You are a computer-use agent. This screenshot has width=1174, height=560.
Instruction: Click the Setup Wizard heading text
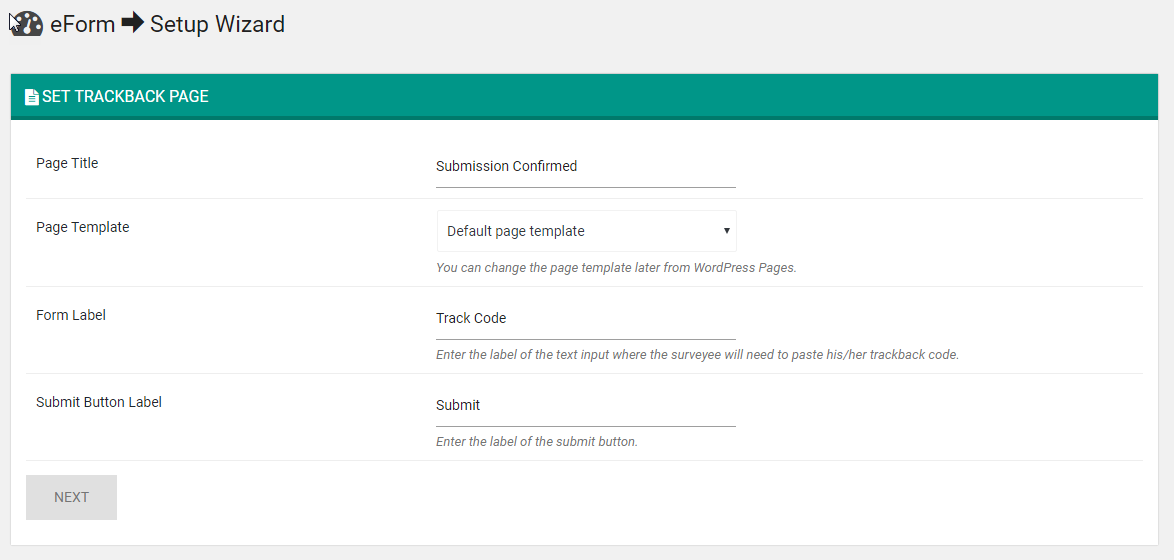[x=217, y=24]
